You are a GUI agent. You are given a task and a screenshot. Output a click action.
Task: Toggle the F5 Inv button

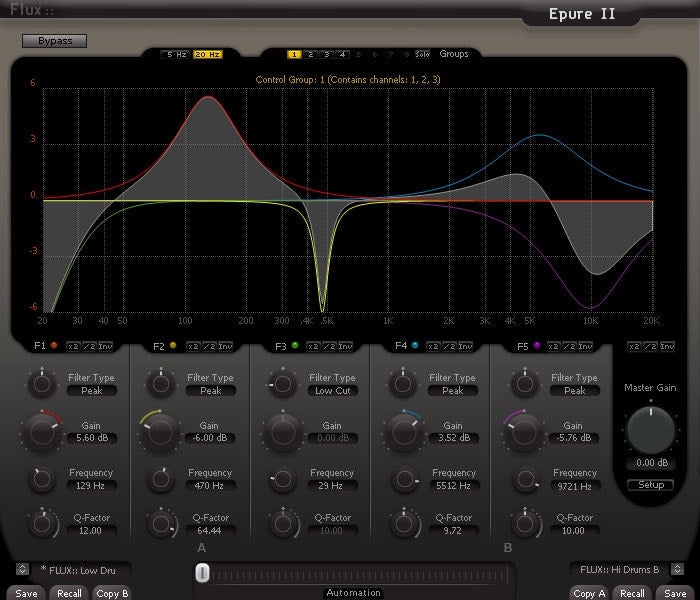click(x=585, y=346)
